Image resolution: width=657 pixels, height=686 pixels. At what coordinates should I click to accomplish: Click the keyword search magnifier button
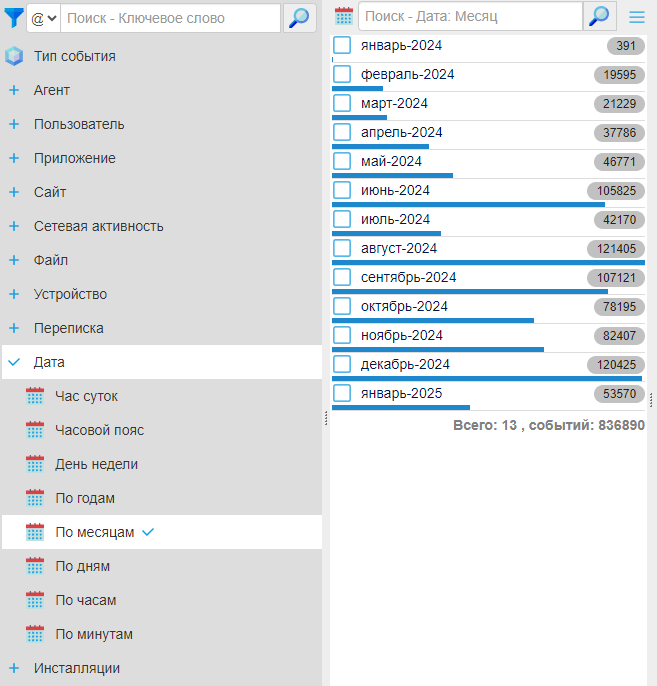pos(299,17)
